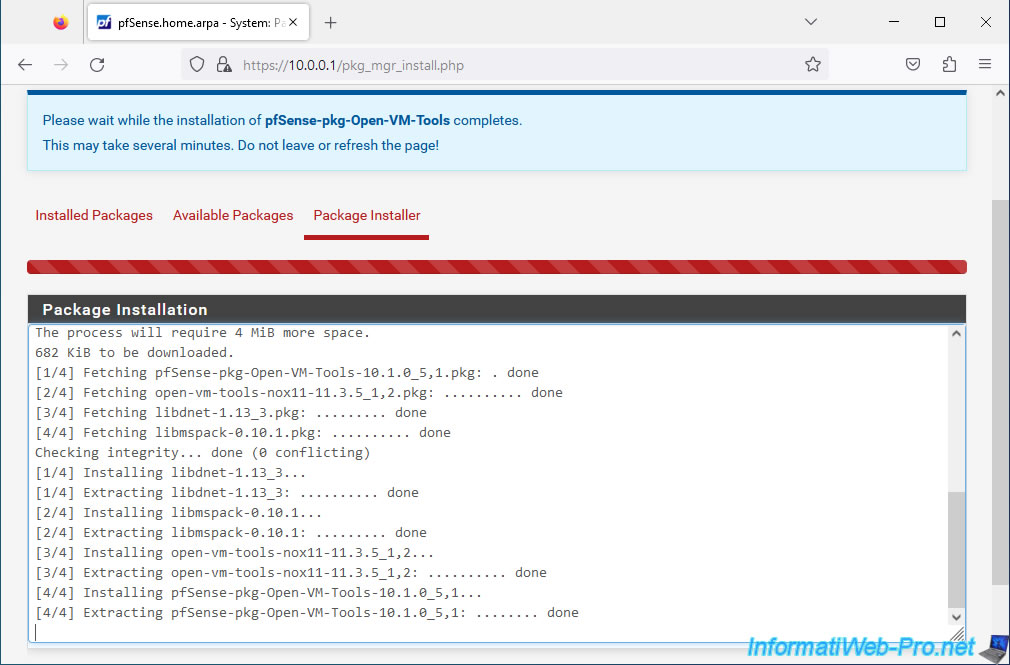The width and height of the screenshot is (1010, 665).
Task: Click log line "[2/4] Fetching open-vm-tools-nox11"
Action: [299, 392]
